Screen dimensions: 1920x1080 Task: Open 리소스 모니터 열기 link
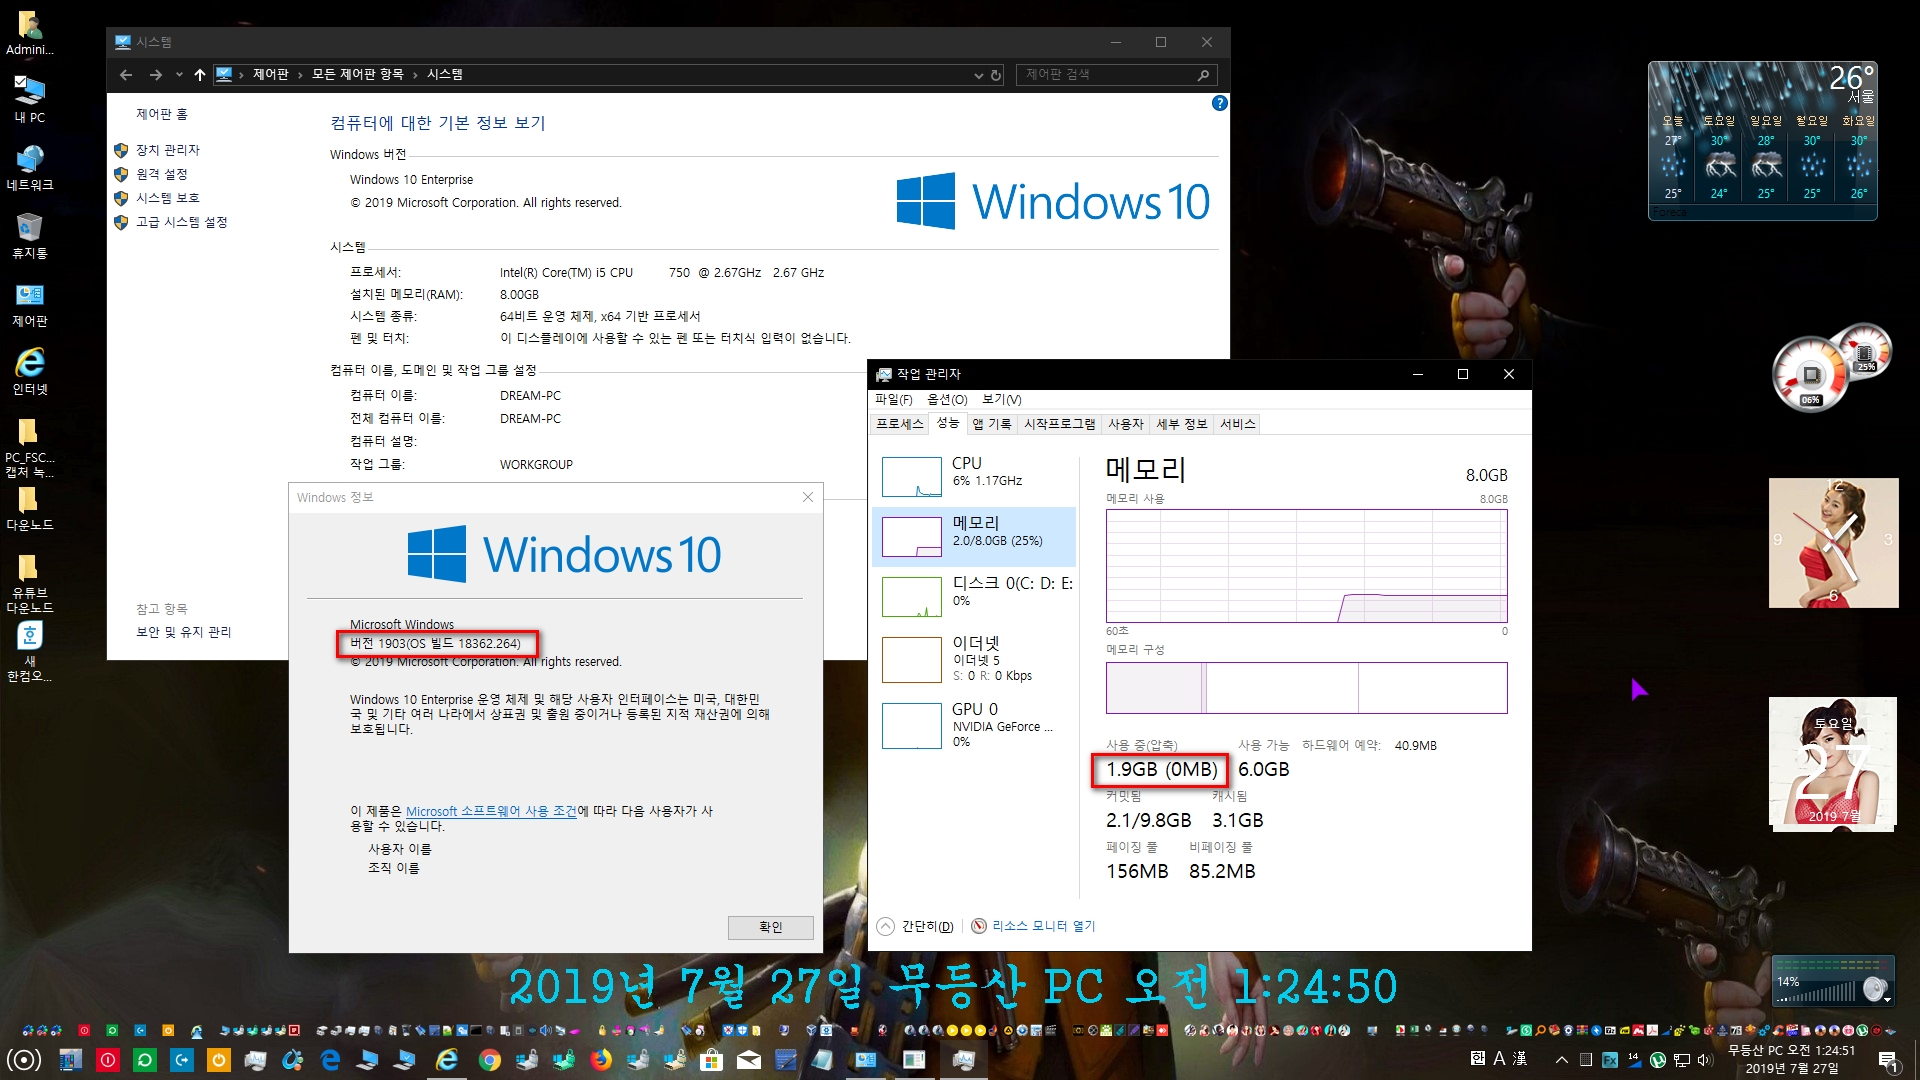pyautogui.click(x=1043, y=926)
